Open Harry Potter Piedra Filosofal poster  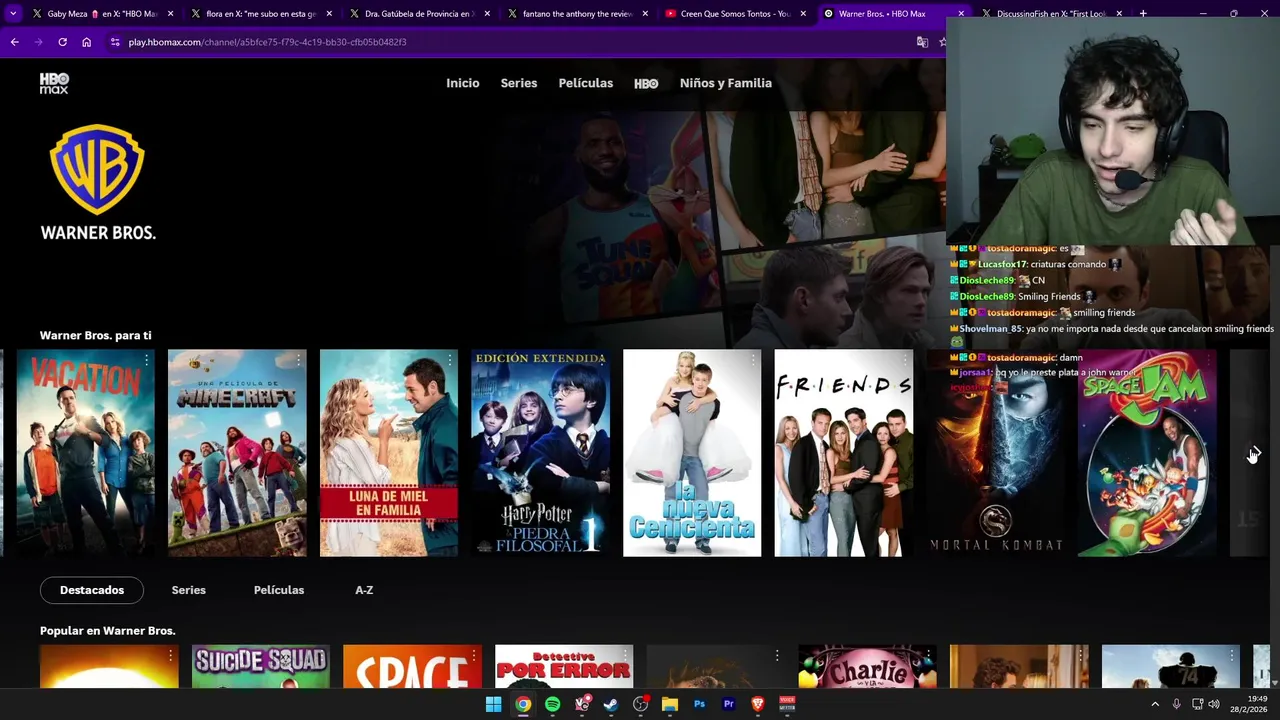click(x=541, y=453)
